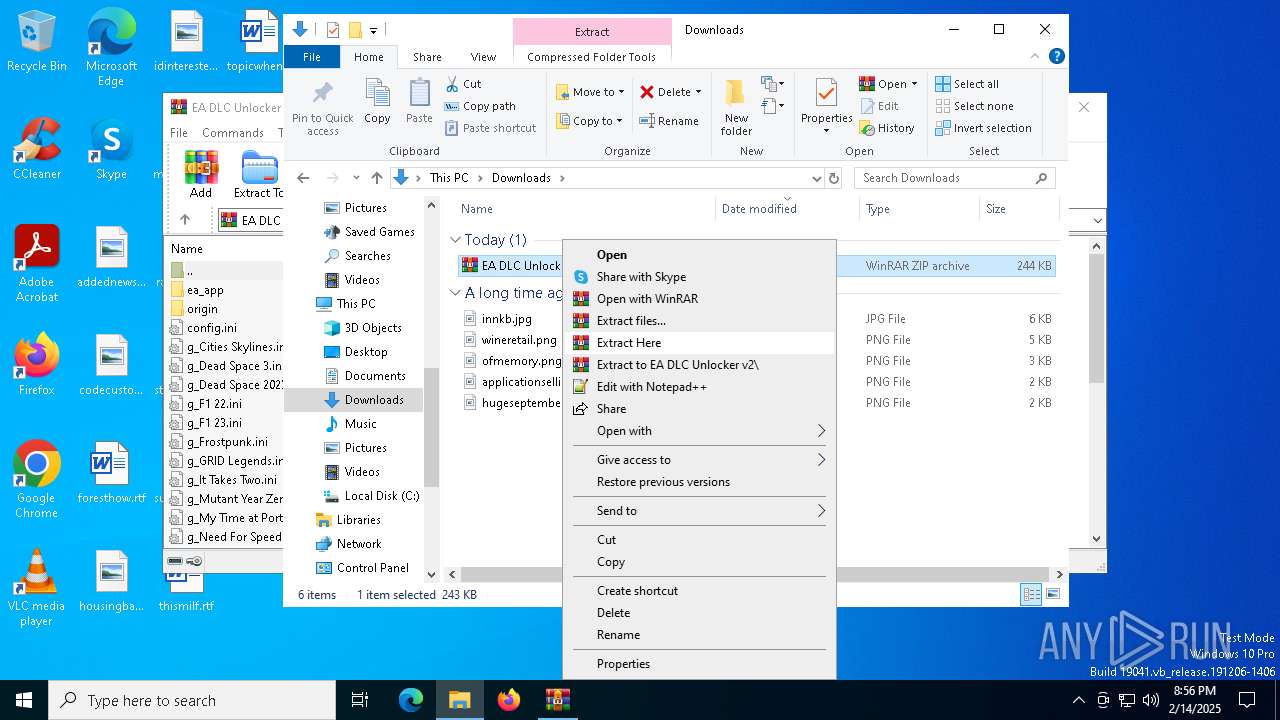Image resolution: width=1280 pixels, height=720 pixels.
Task: Click Rename in Organize group
Action: 669,121
